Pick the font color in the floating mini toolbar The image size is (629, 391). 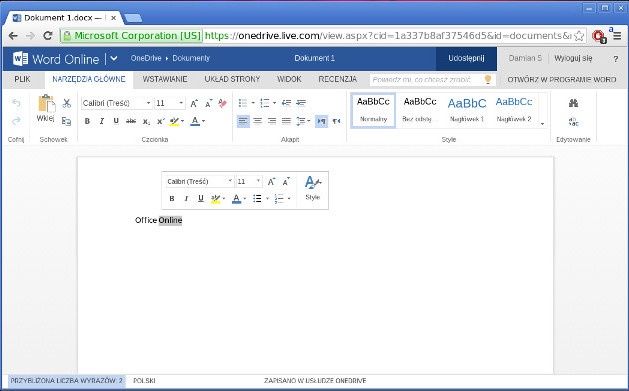[237, 199]
